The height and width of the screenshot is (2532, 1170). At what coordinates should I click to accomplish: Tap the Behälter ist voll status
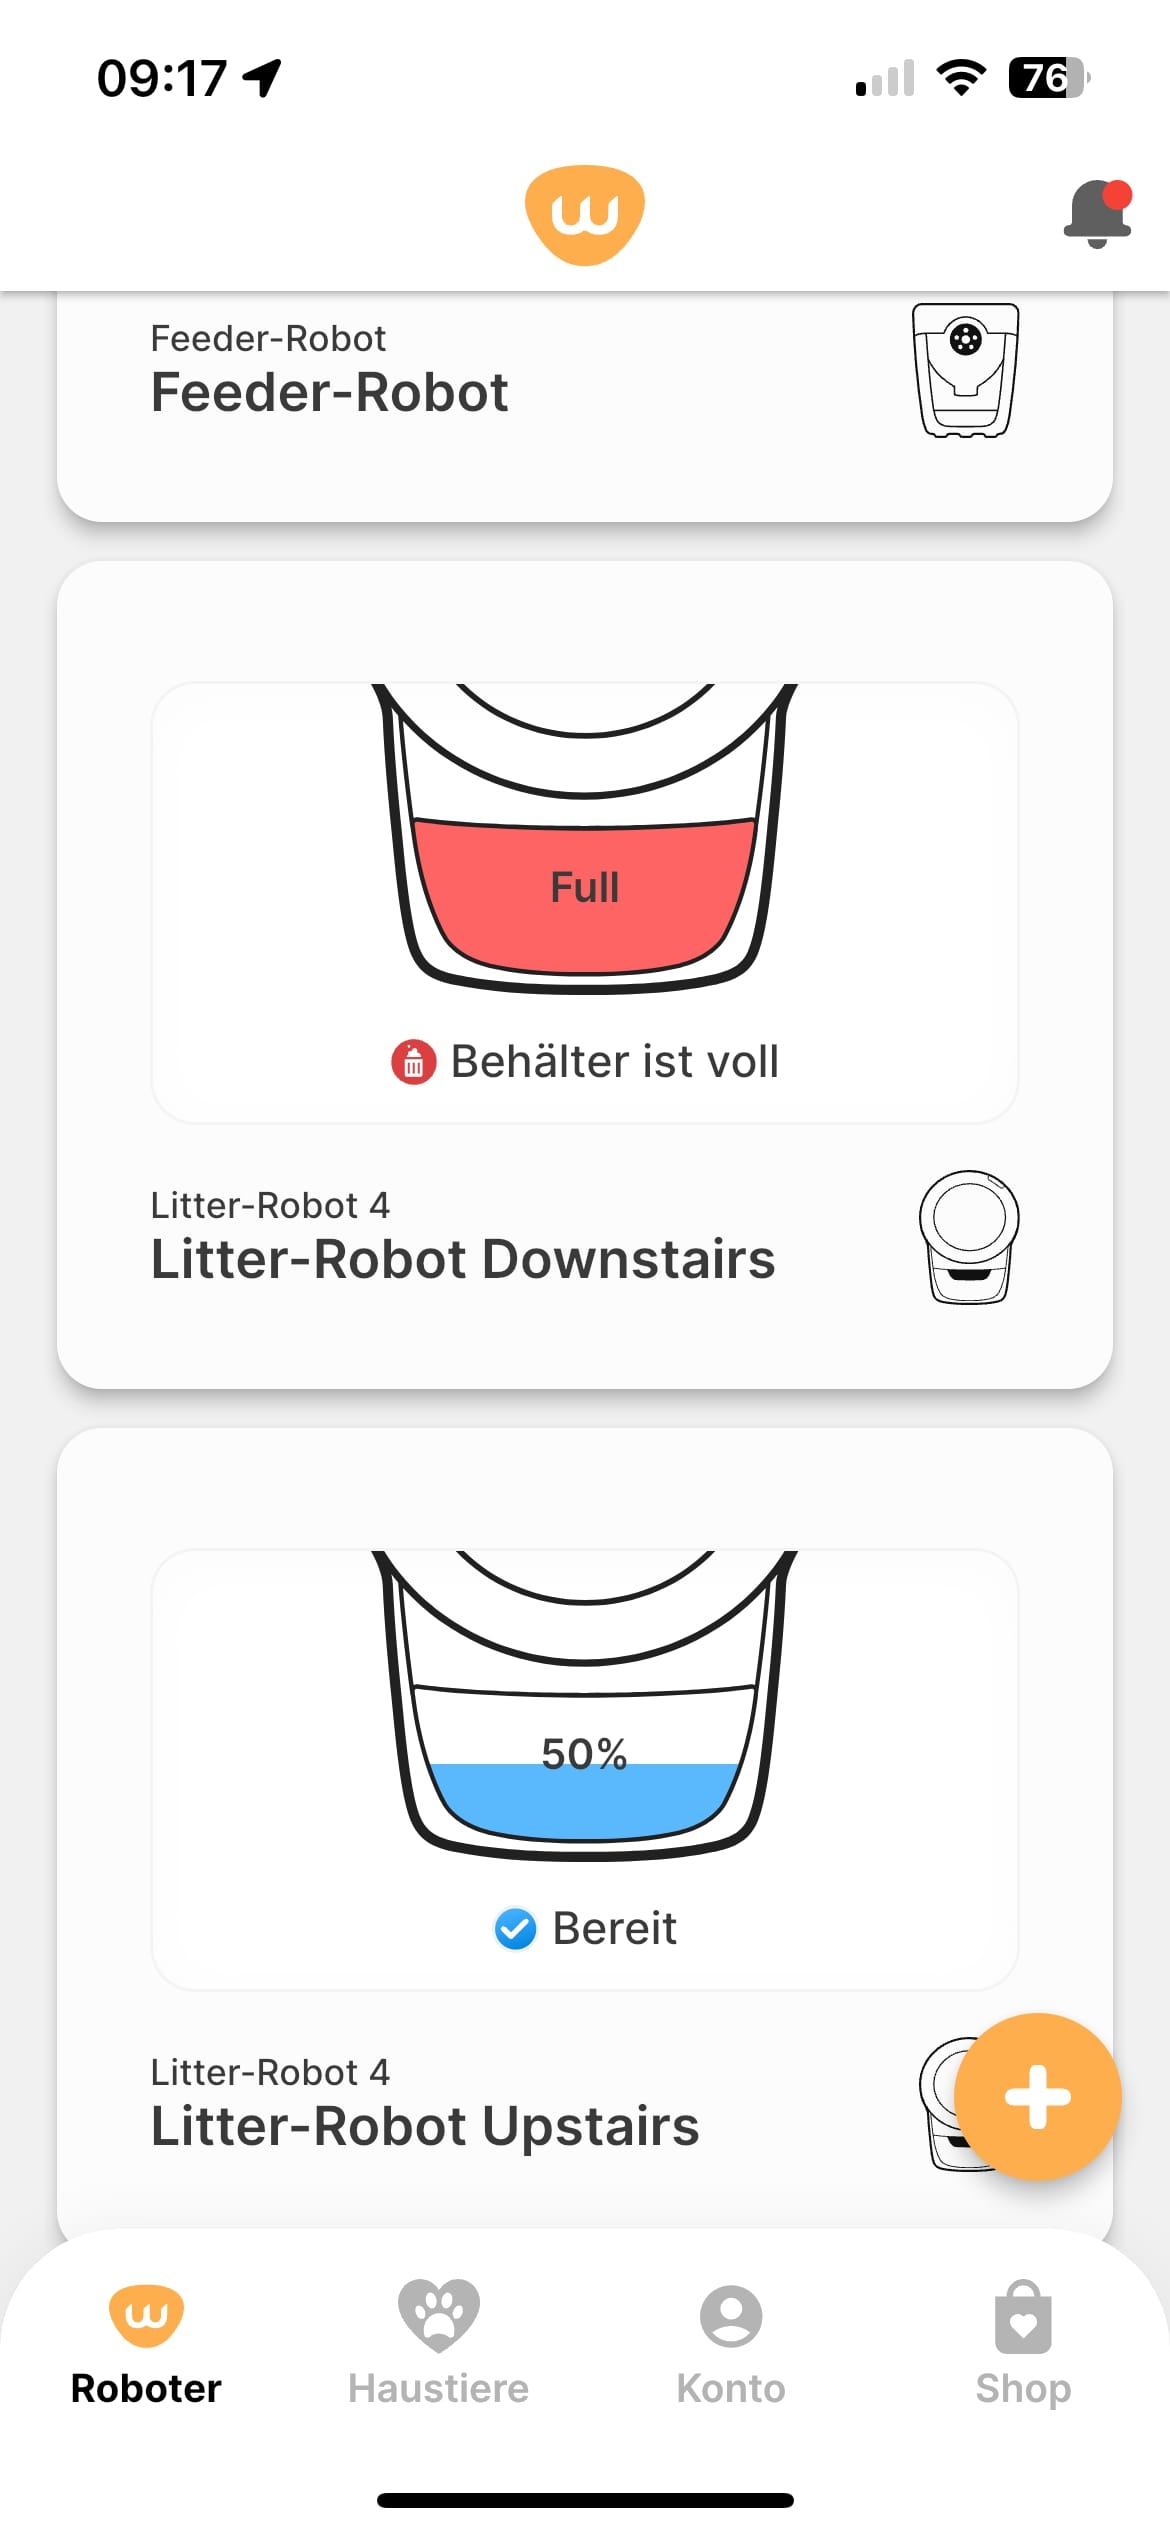614,1062
